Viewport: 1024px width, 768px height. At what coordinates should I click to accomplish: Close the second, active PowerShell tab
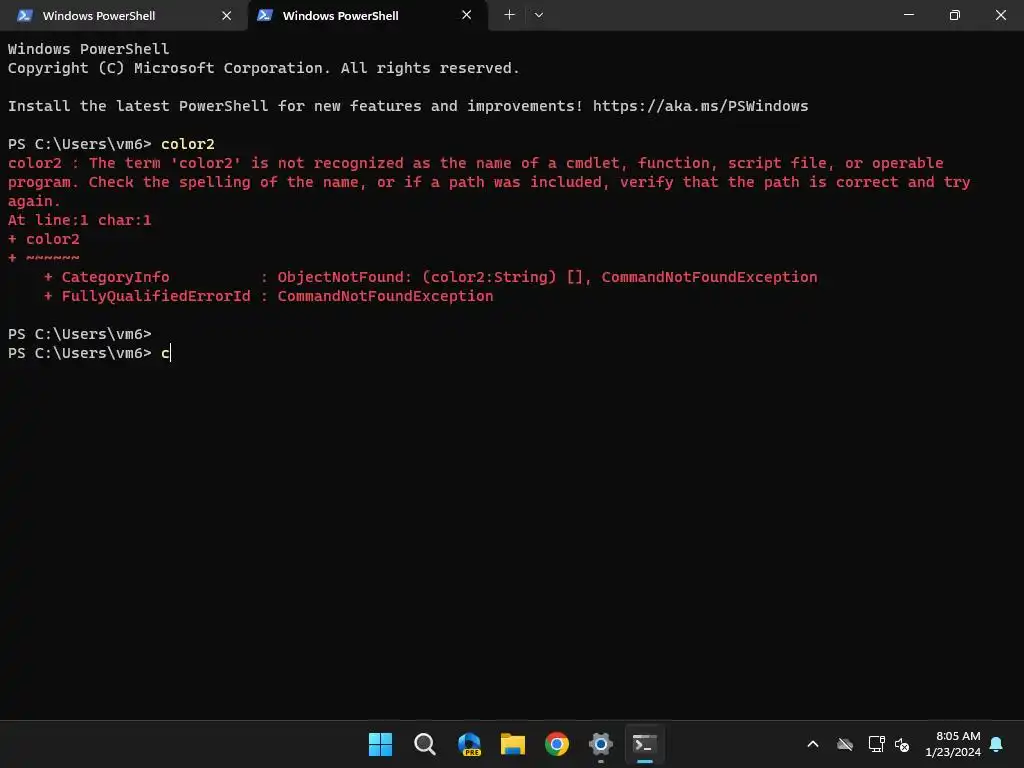point(466,15)
